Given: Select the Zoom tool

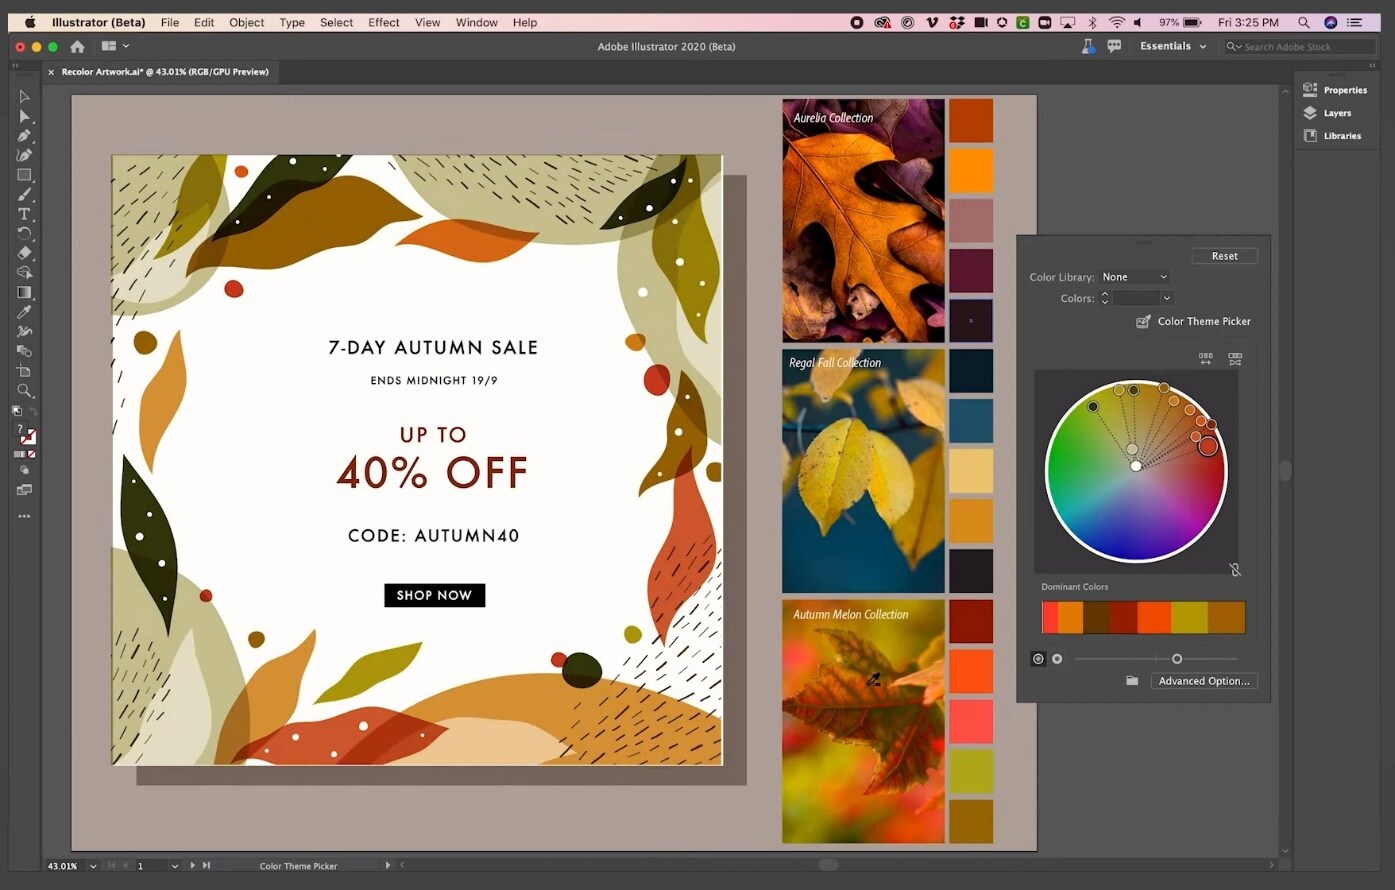Looking at the screenshot, I should point(24,391).
